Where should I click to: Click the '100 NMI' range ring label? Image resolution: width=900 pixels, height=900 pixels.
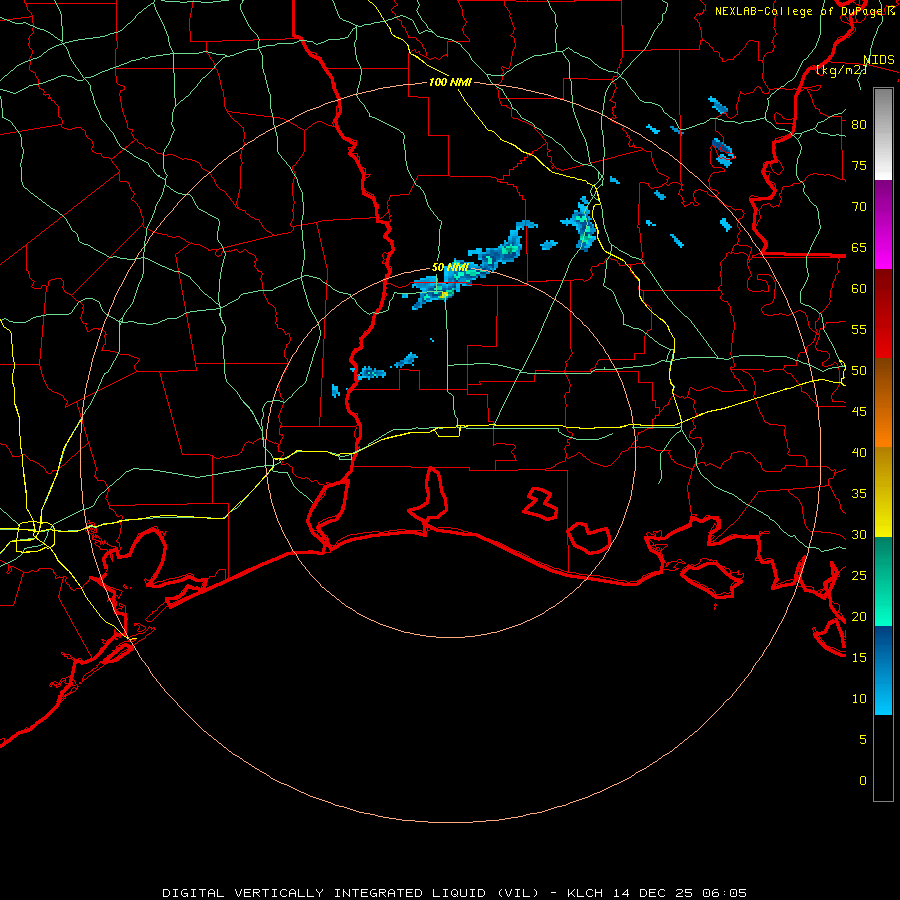point(450,82)
